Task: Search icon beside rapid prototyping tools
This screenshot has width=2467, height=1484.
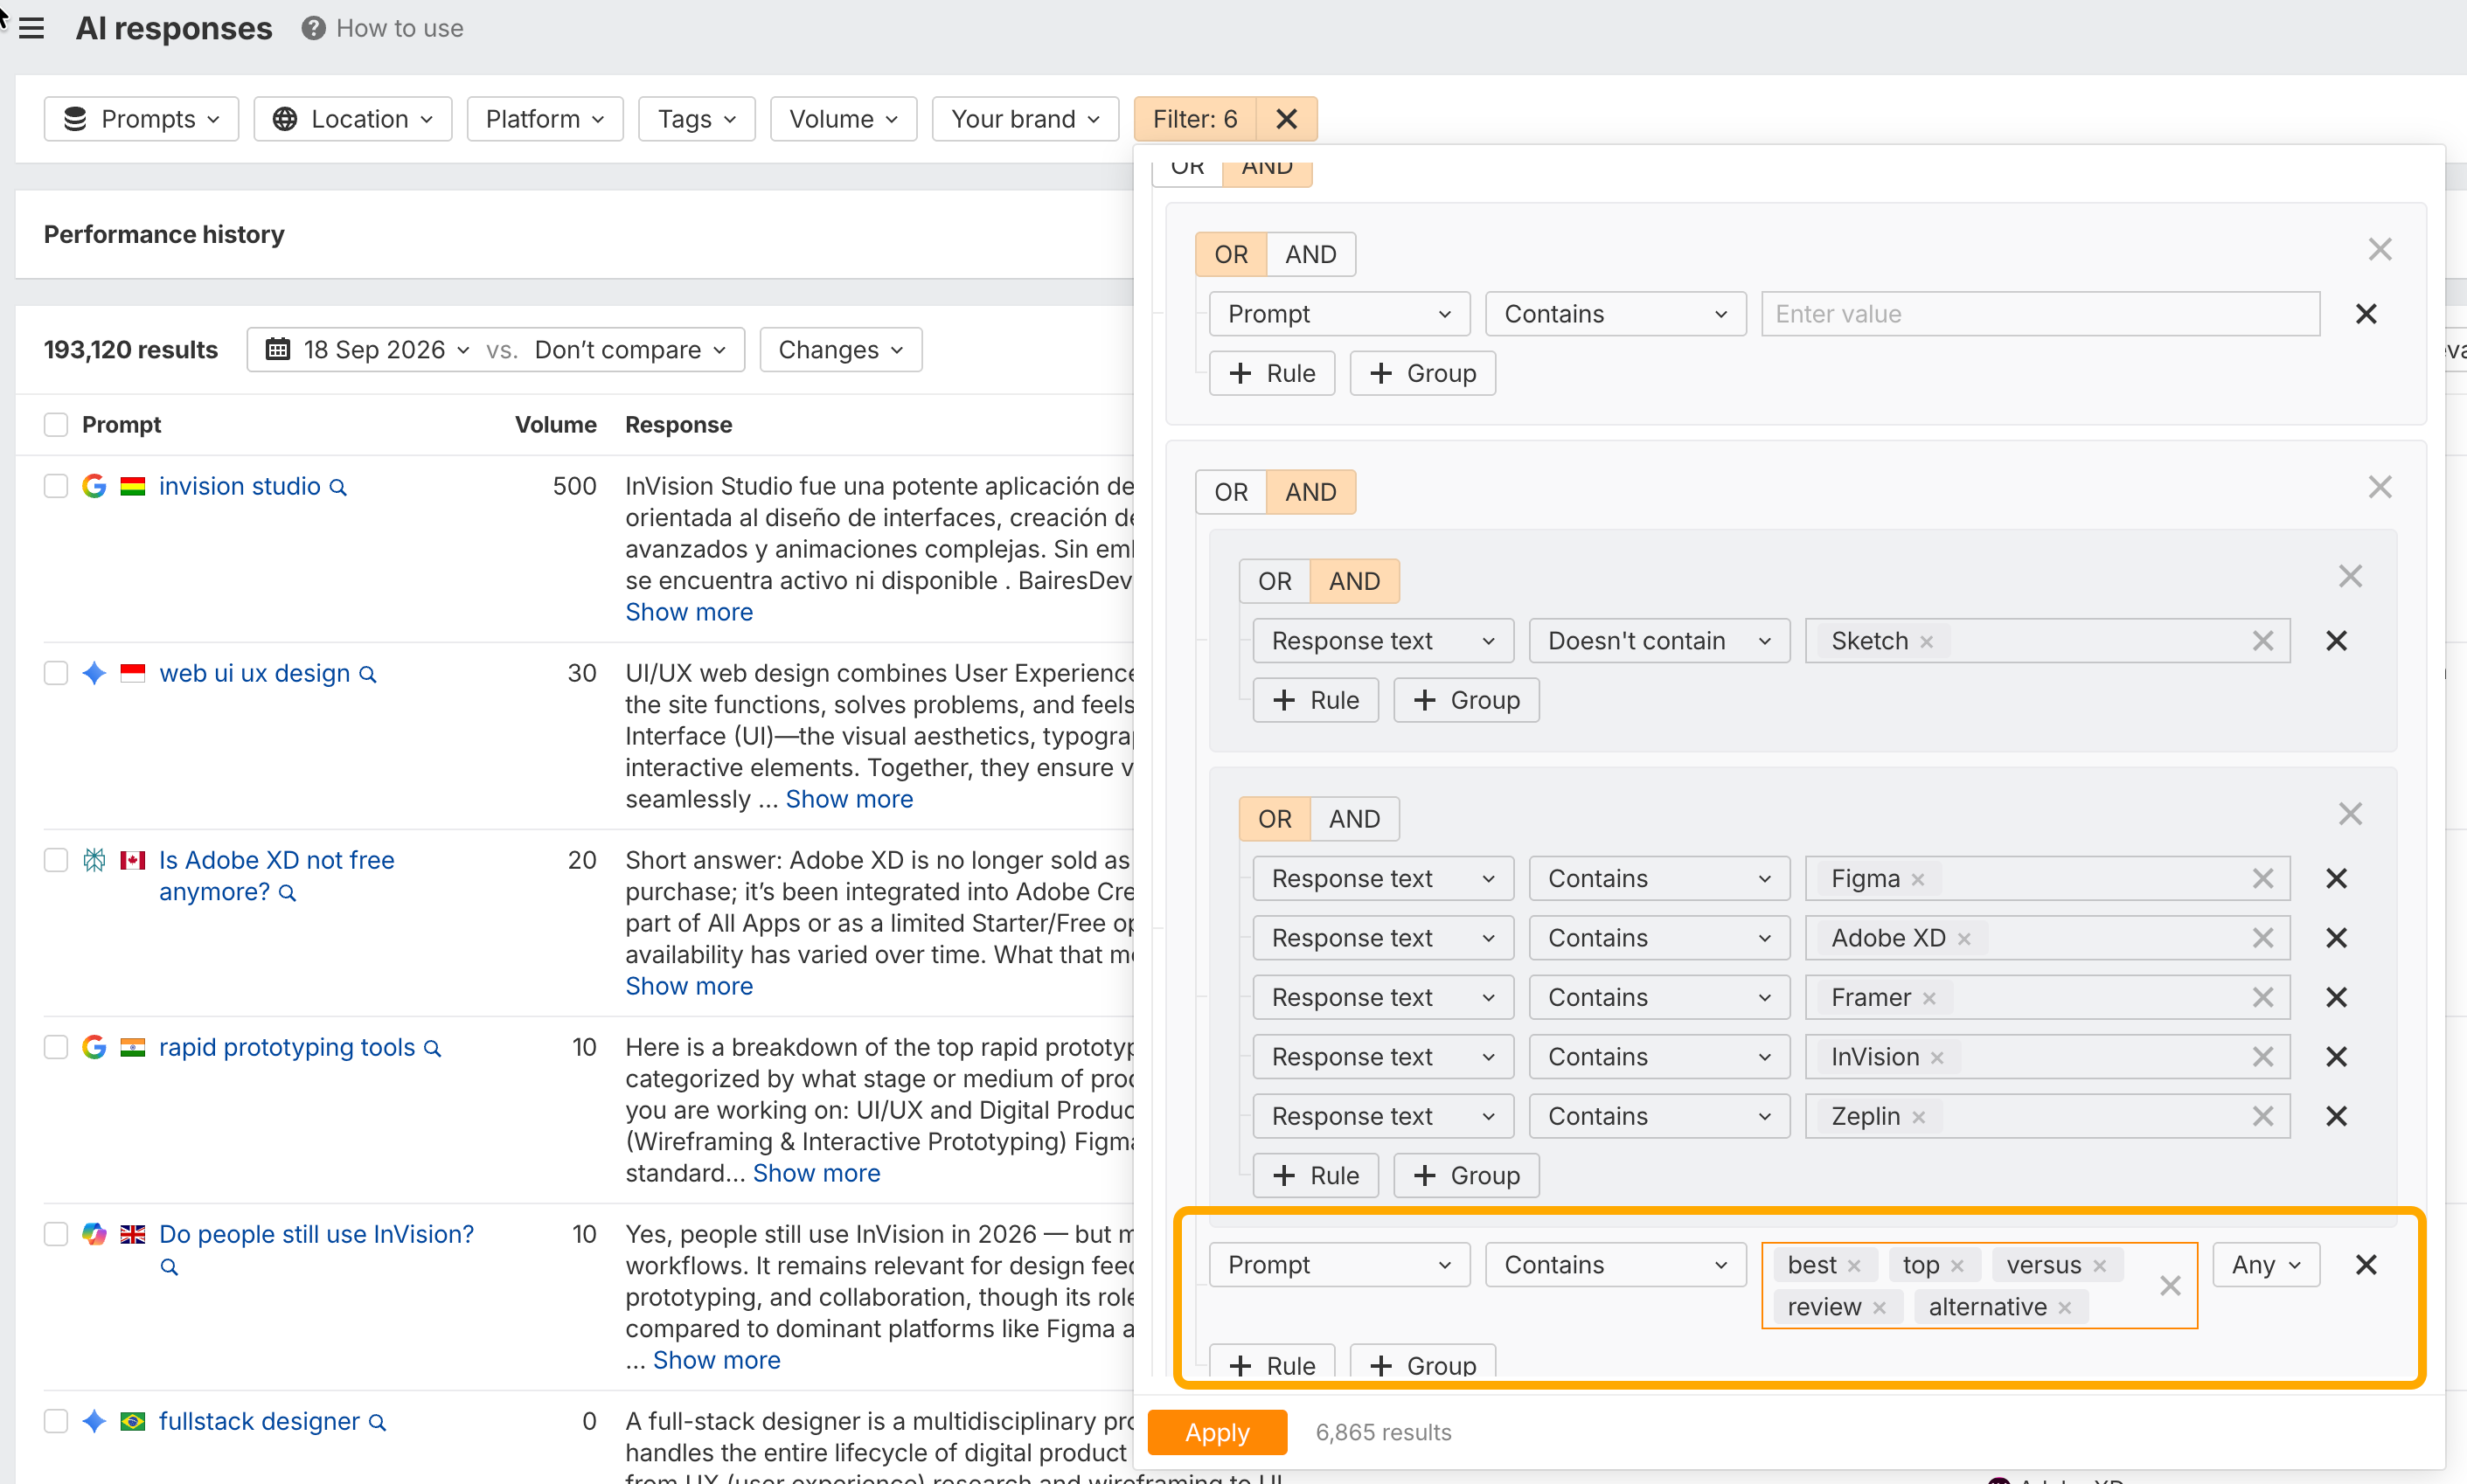Action: pos(433,1049)
